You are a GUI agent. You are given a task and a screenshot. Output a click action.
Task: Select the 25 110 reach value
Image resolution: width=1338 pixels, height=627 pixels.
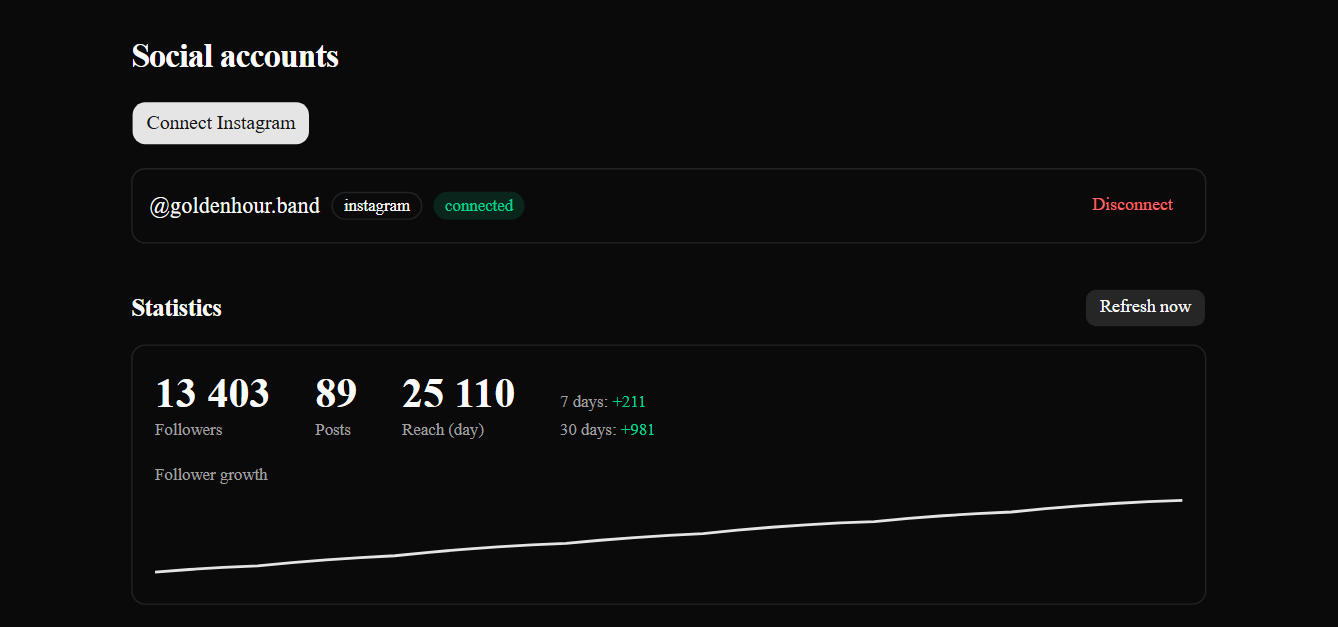click(458, 394)
